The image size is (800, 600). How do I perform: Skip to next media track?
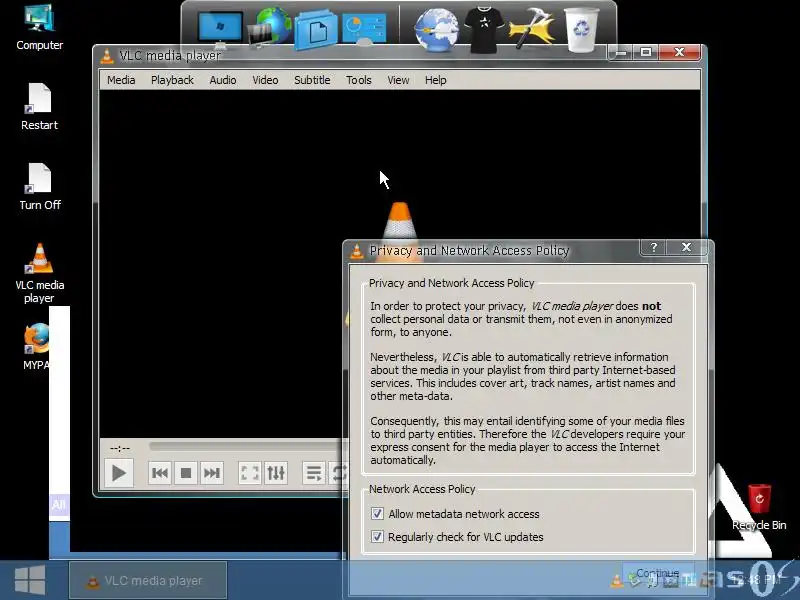tap(212, 473)
